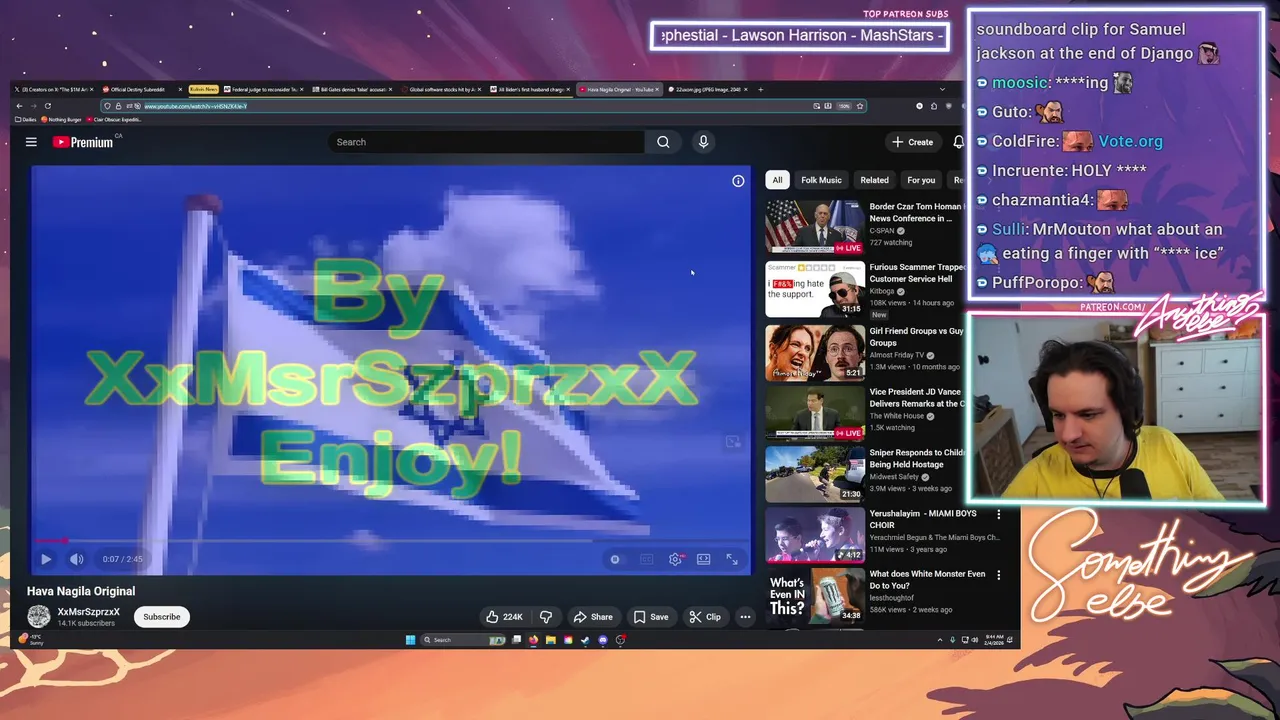The width and height of the screenshot is (1280, 720).
Task: Open the weather widget on the taskbar
Action: [33, 640]
